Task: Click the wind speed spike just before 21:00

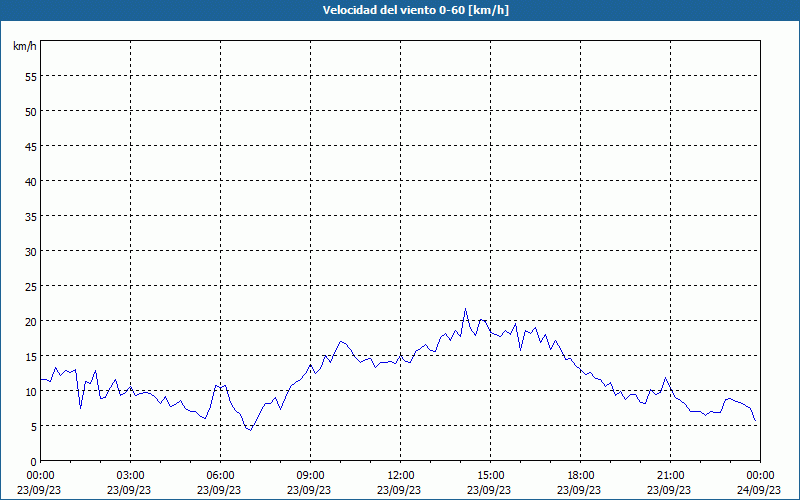Action: [665, 378]
